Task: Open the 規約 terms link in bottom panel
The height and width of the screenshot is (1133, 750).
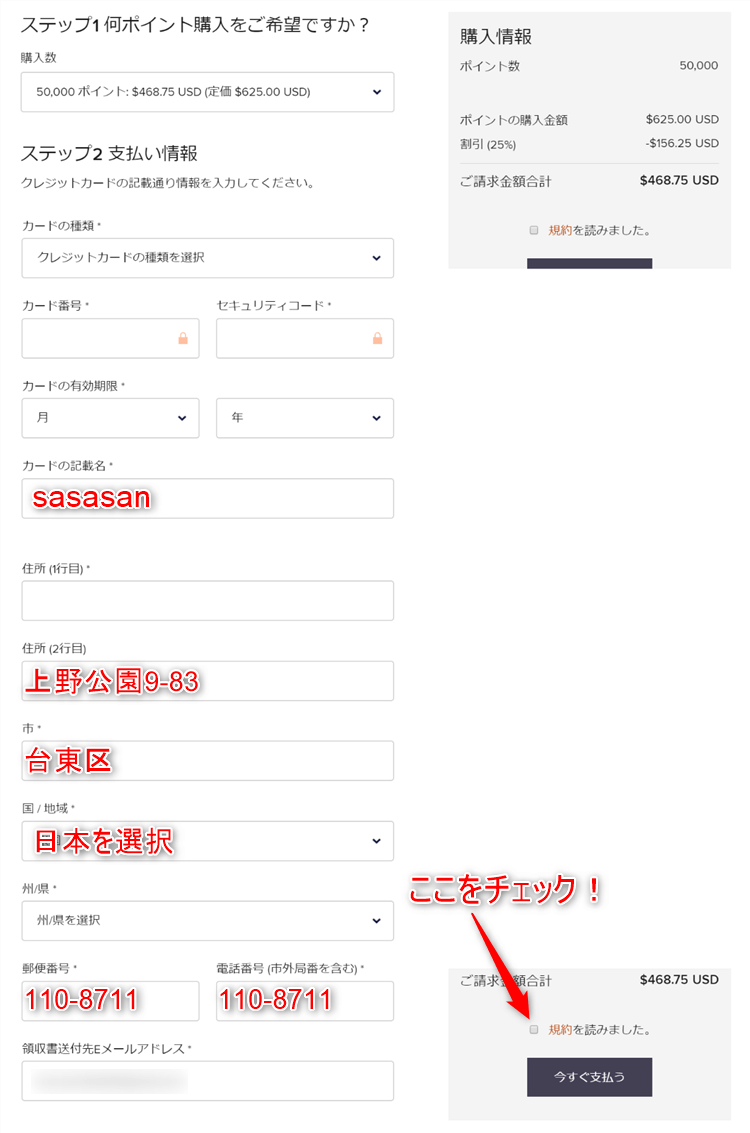Action: [560, 1029]
